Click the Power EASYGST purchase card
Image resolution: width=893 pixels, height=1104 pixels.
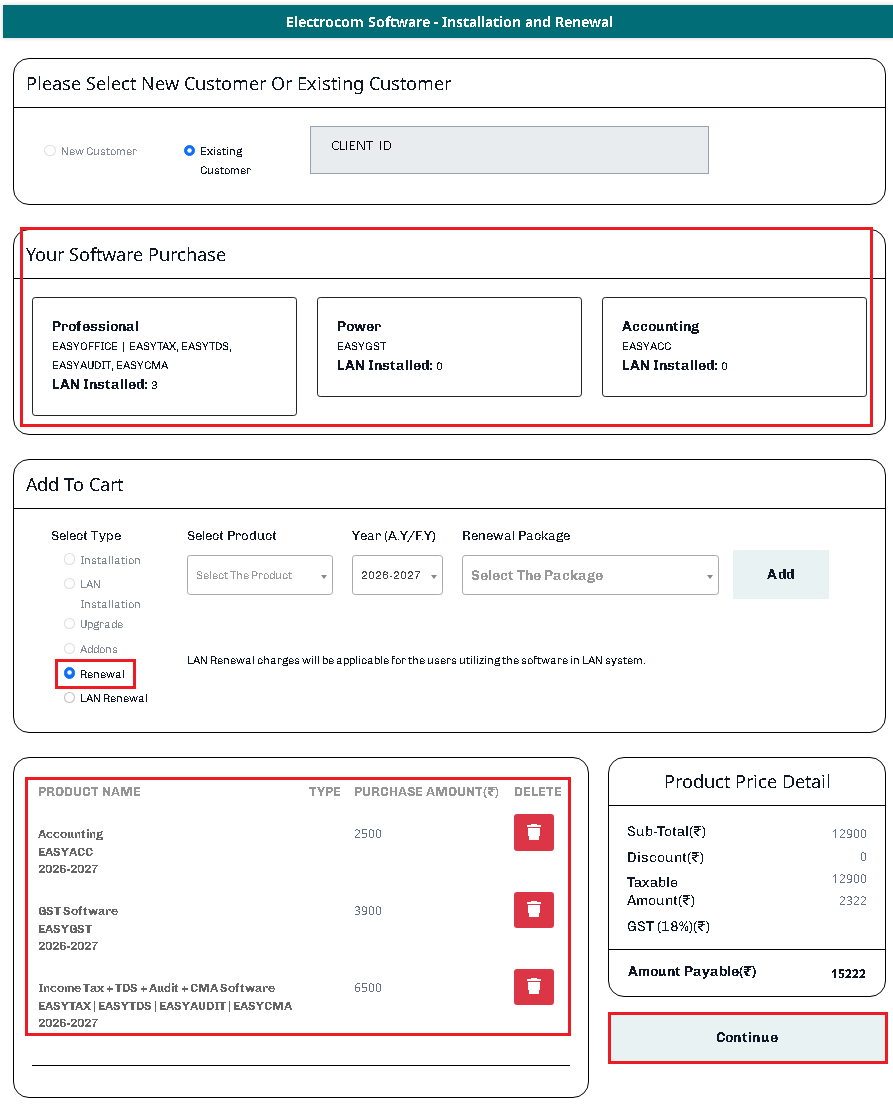(x=449, y=347)
